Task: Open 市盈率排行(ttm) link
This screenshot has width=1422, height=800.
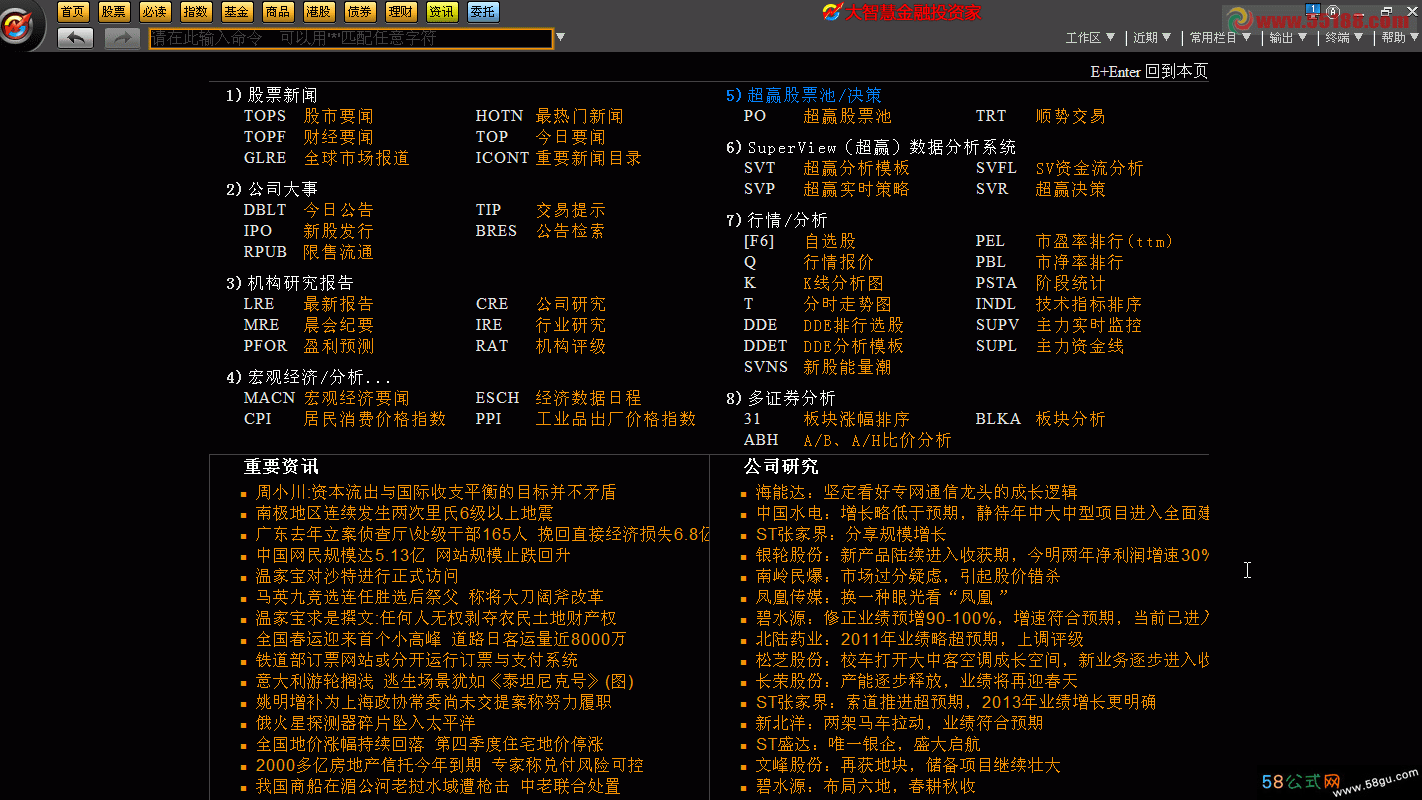Action: tap(1104, 241)
